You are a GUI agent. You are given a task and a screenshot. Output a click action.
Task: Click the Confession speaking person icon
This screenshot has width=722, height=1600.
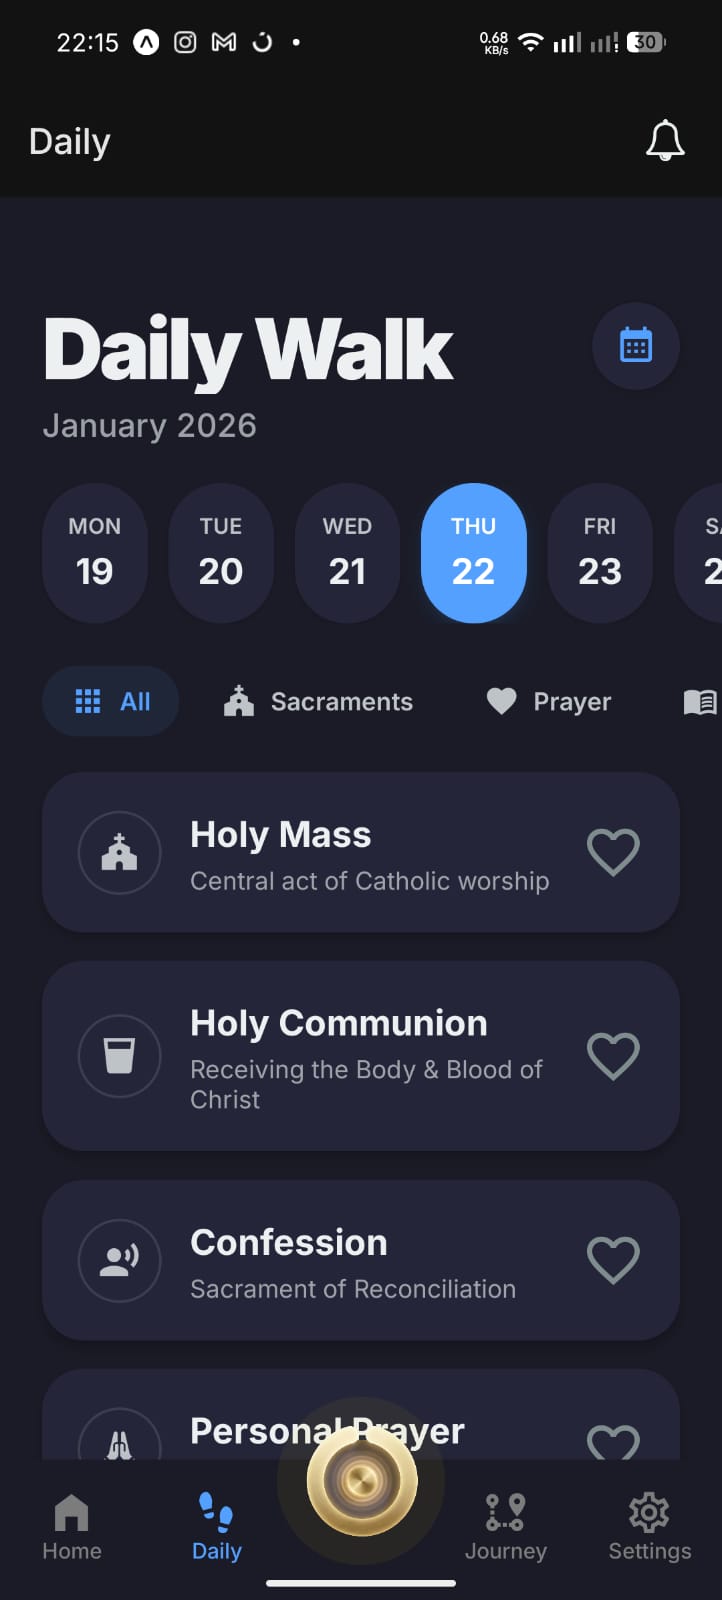pyautogui.click(x=119, y=1260)
